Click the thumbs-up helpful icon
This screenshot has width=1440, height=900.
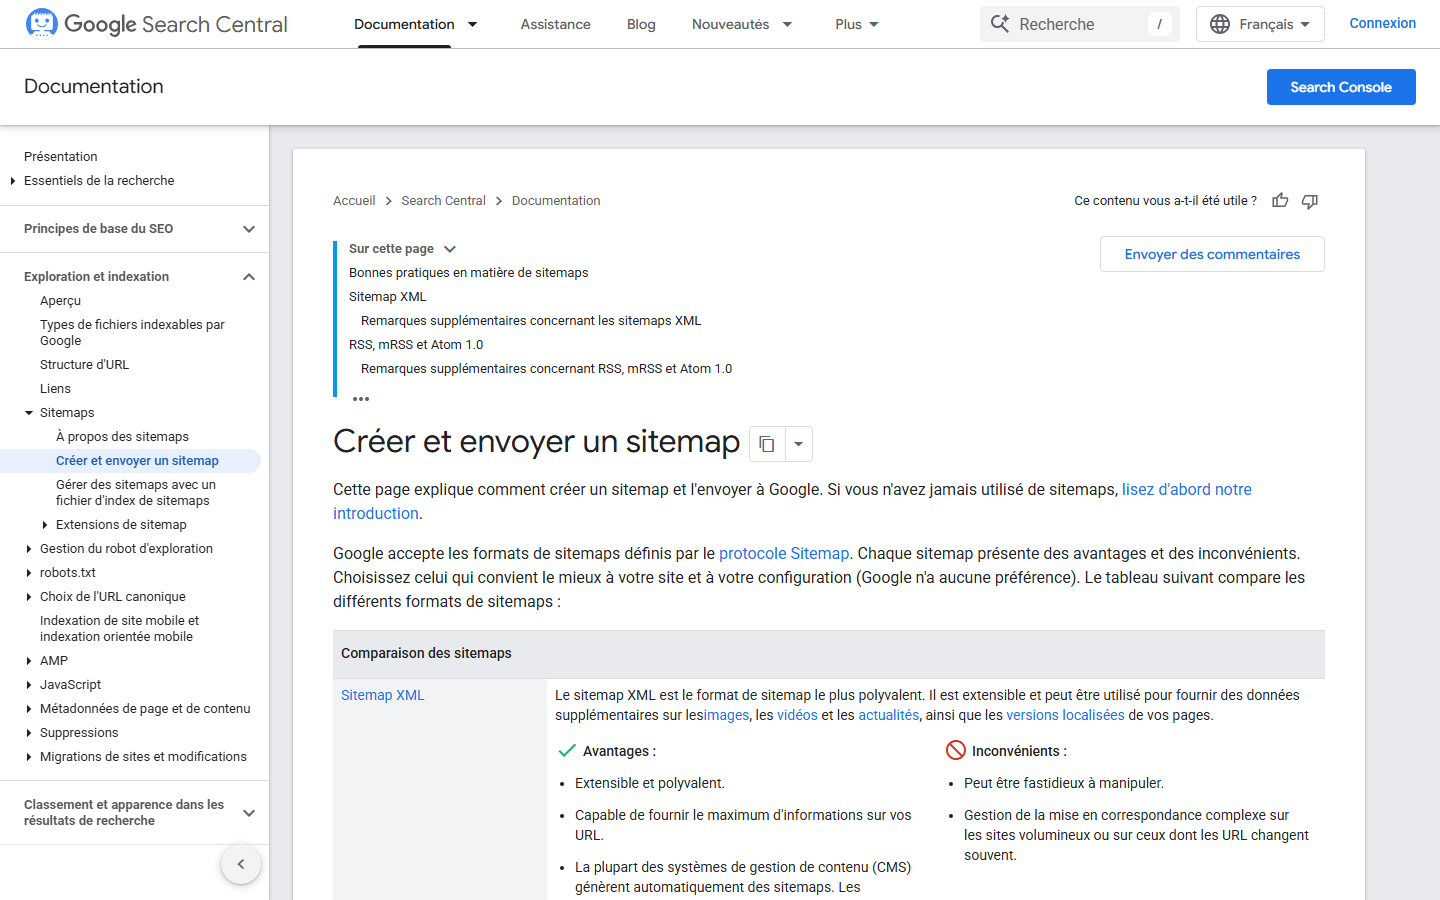1280,201
